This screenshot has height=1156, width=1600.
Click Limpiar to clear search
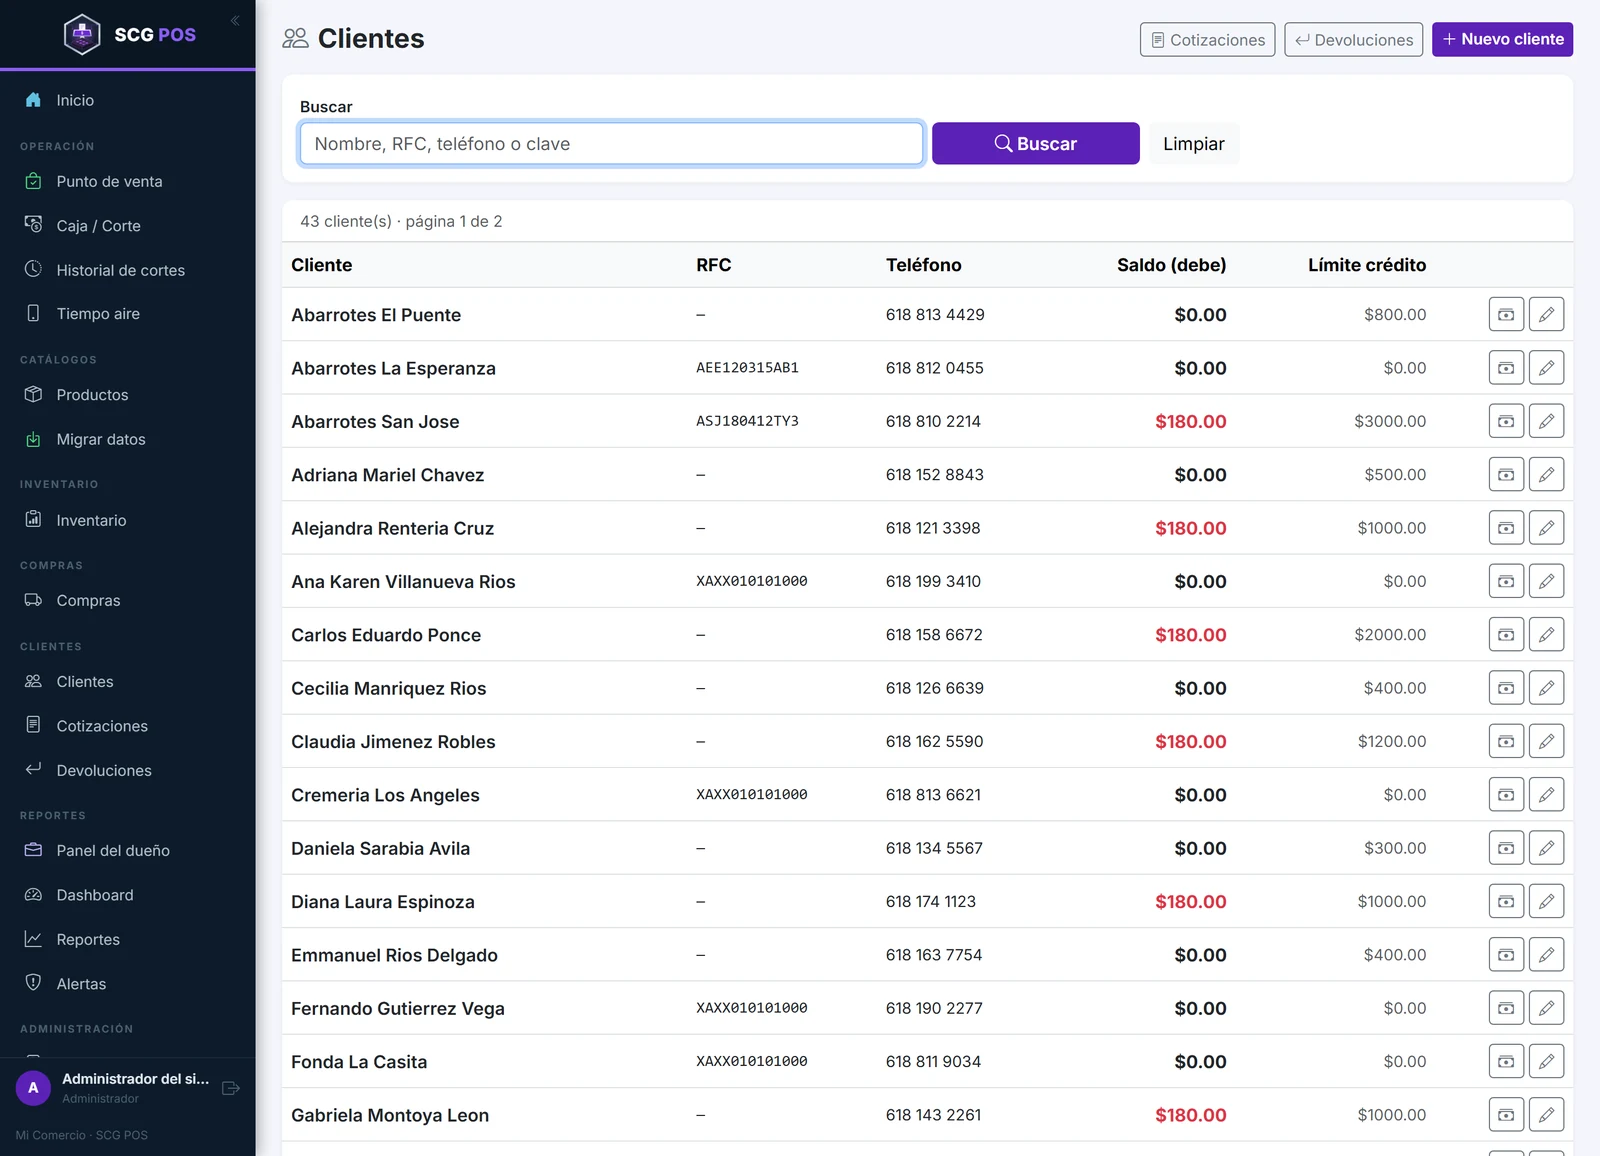point(1193,143)
